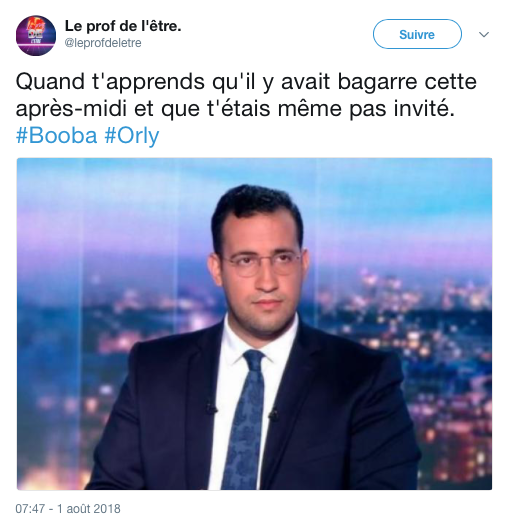
Task: Open the Le prof de l'être profile avatar
Action: coord(36,35)
